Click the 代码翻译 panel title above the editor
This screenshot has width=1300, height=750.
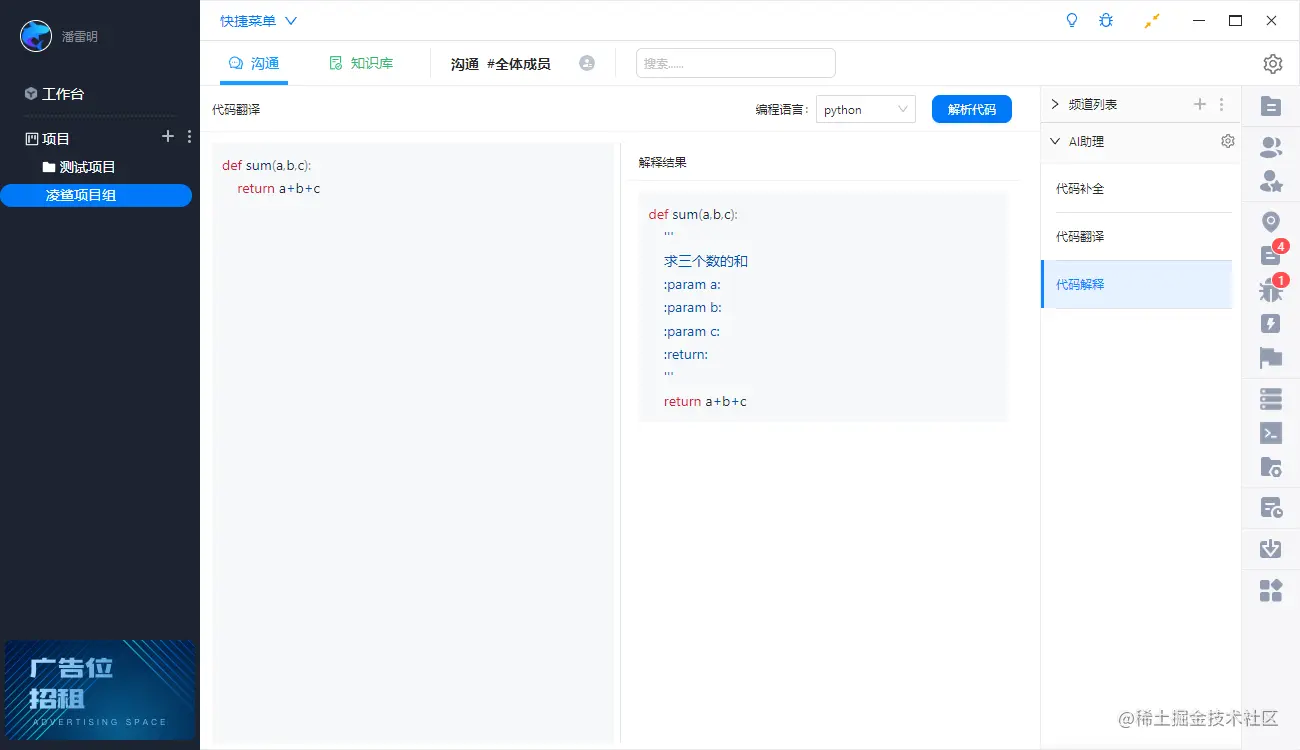236,109
